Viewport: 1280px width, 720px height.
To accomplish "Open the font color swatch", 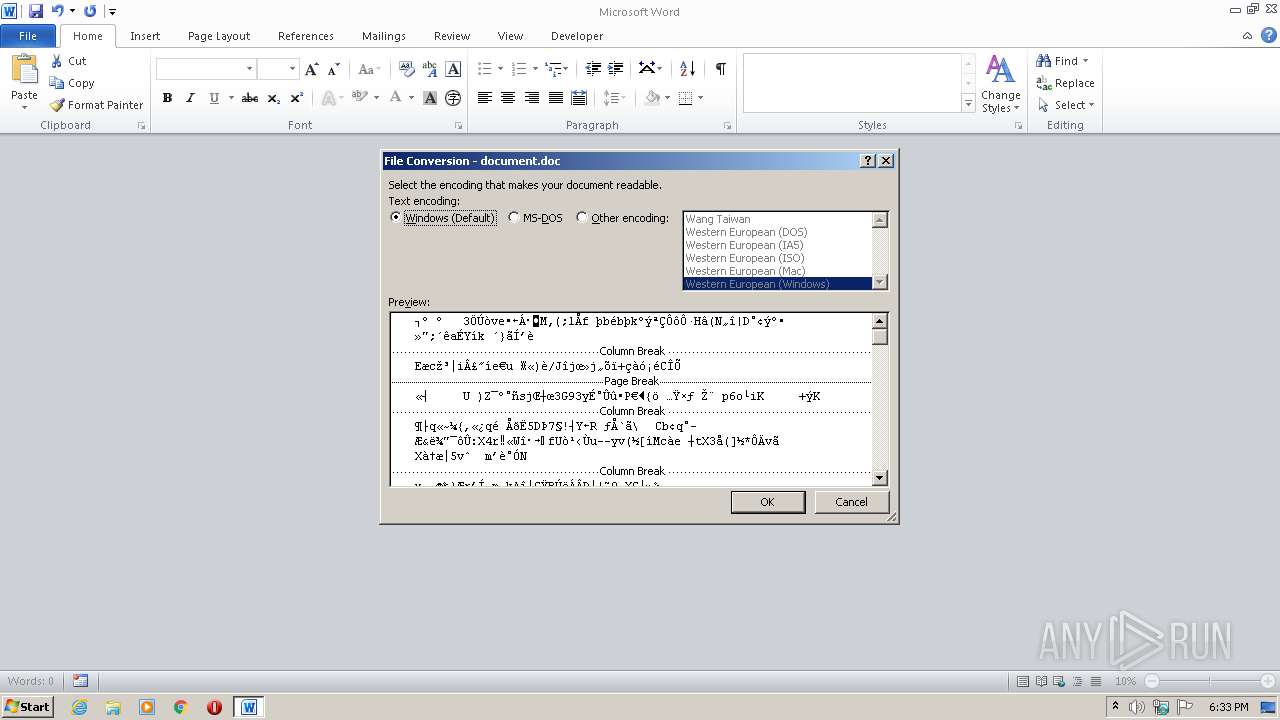I will coord(396,98).
